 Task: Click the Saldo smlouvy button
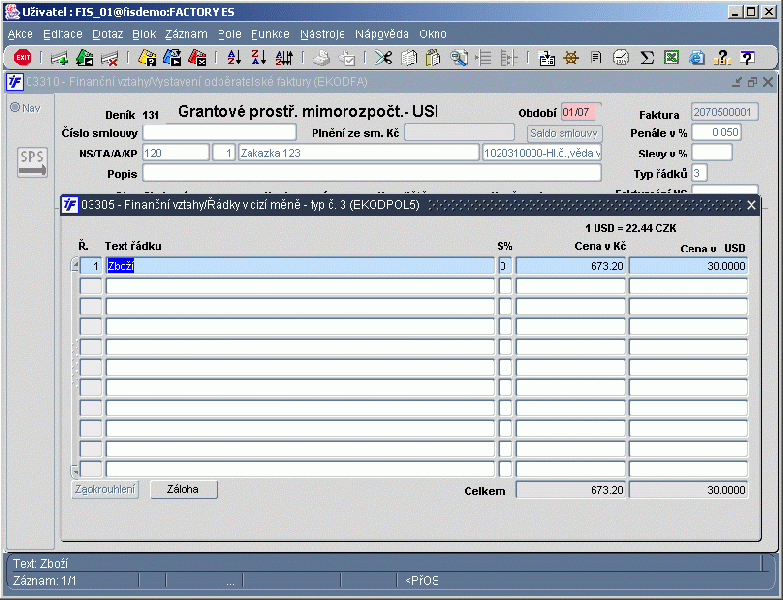tap(564, 133)
